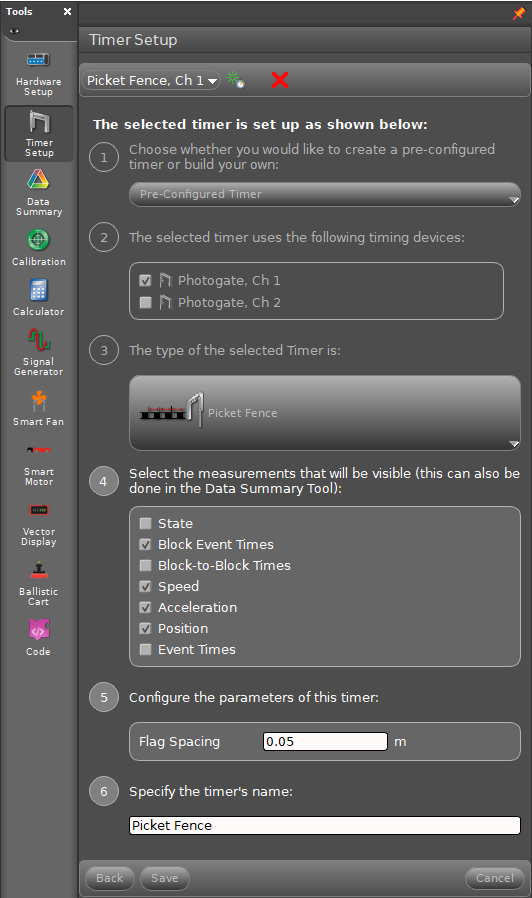Check the Block-to-Block Times option
The height and width of the screenshot is (898, 532).
coord(145,565)
